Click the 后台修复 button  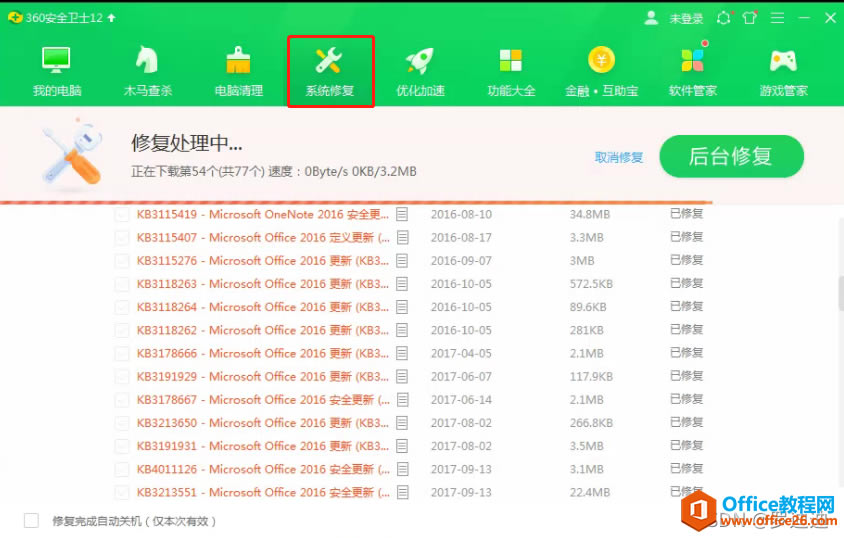[732, 156]
